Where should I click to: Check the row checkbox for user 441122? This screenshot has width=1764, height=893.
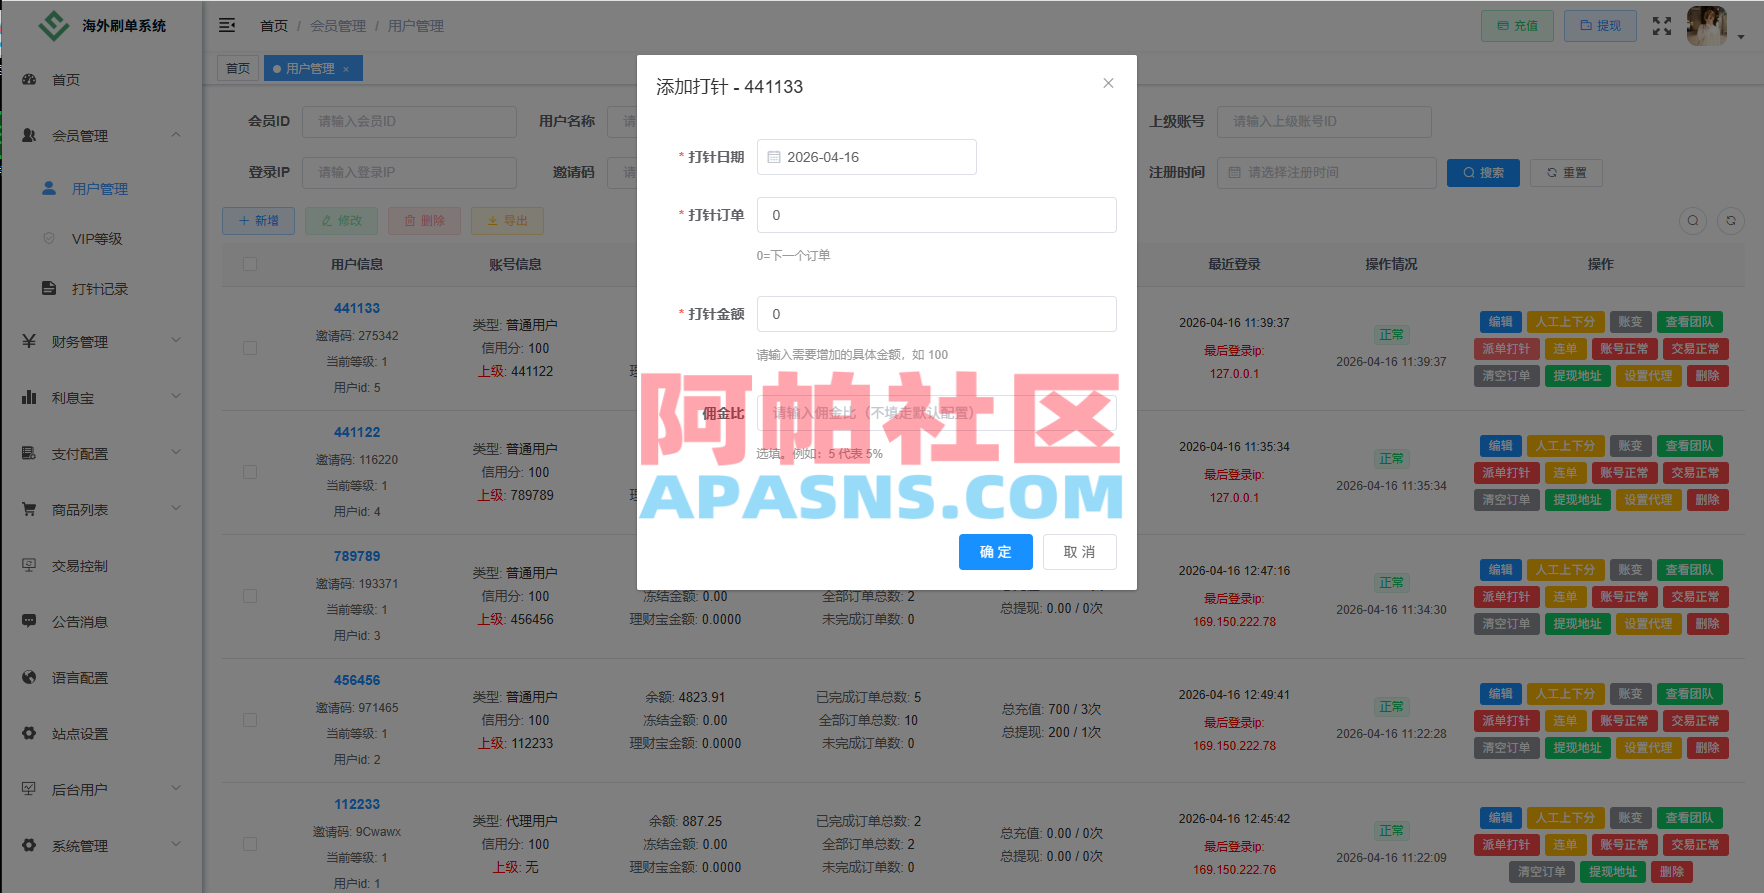(x=250, y=472)
